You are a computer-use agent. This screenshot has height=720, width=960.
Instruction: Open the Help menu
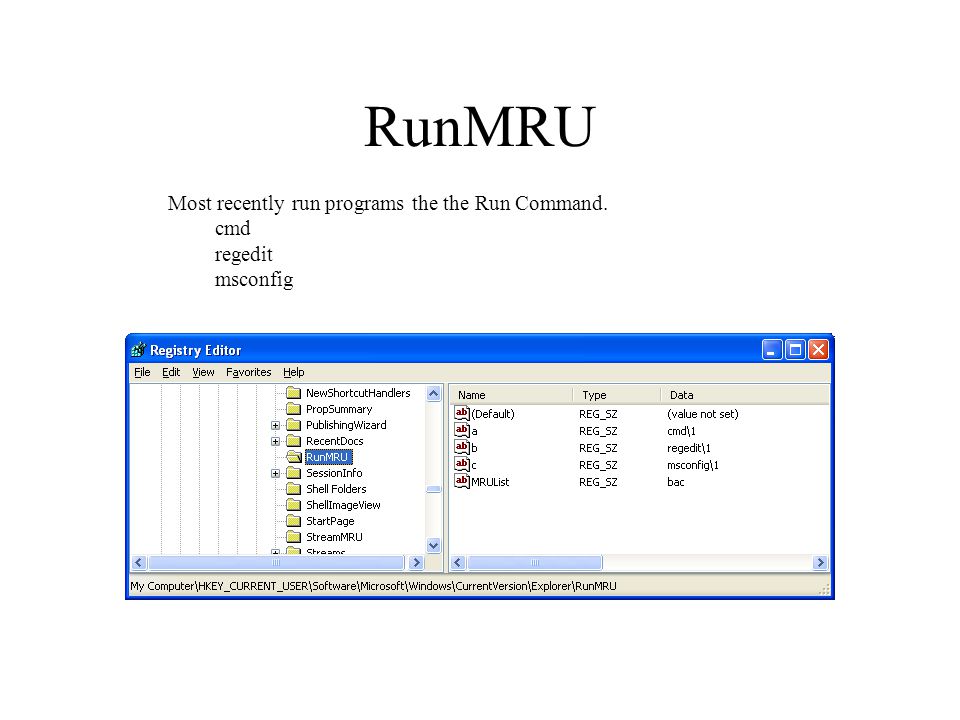(x=293, y=372)
